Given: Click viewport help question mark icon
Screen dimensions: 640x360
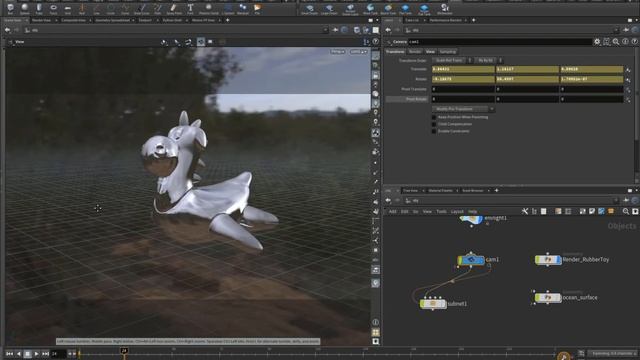Looking at the screenshot, I should pos(376,42).
